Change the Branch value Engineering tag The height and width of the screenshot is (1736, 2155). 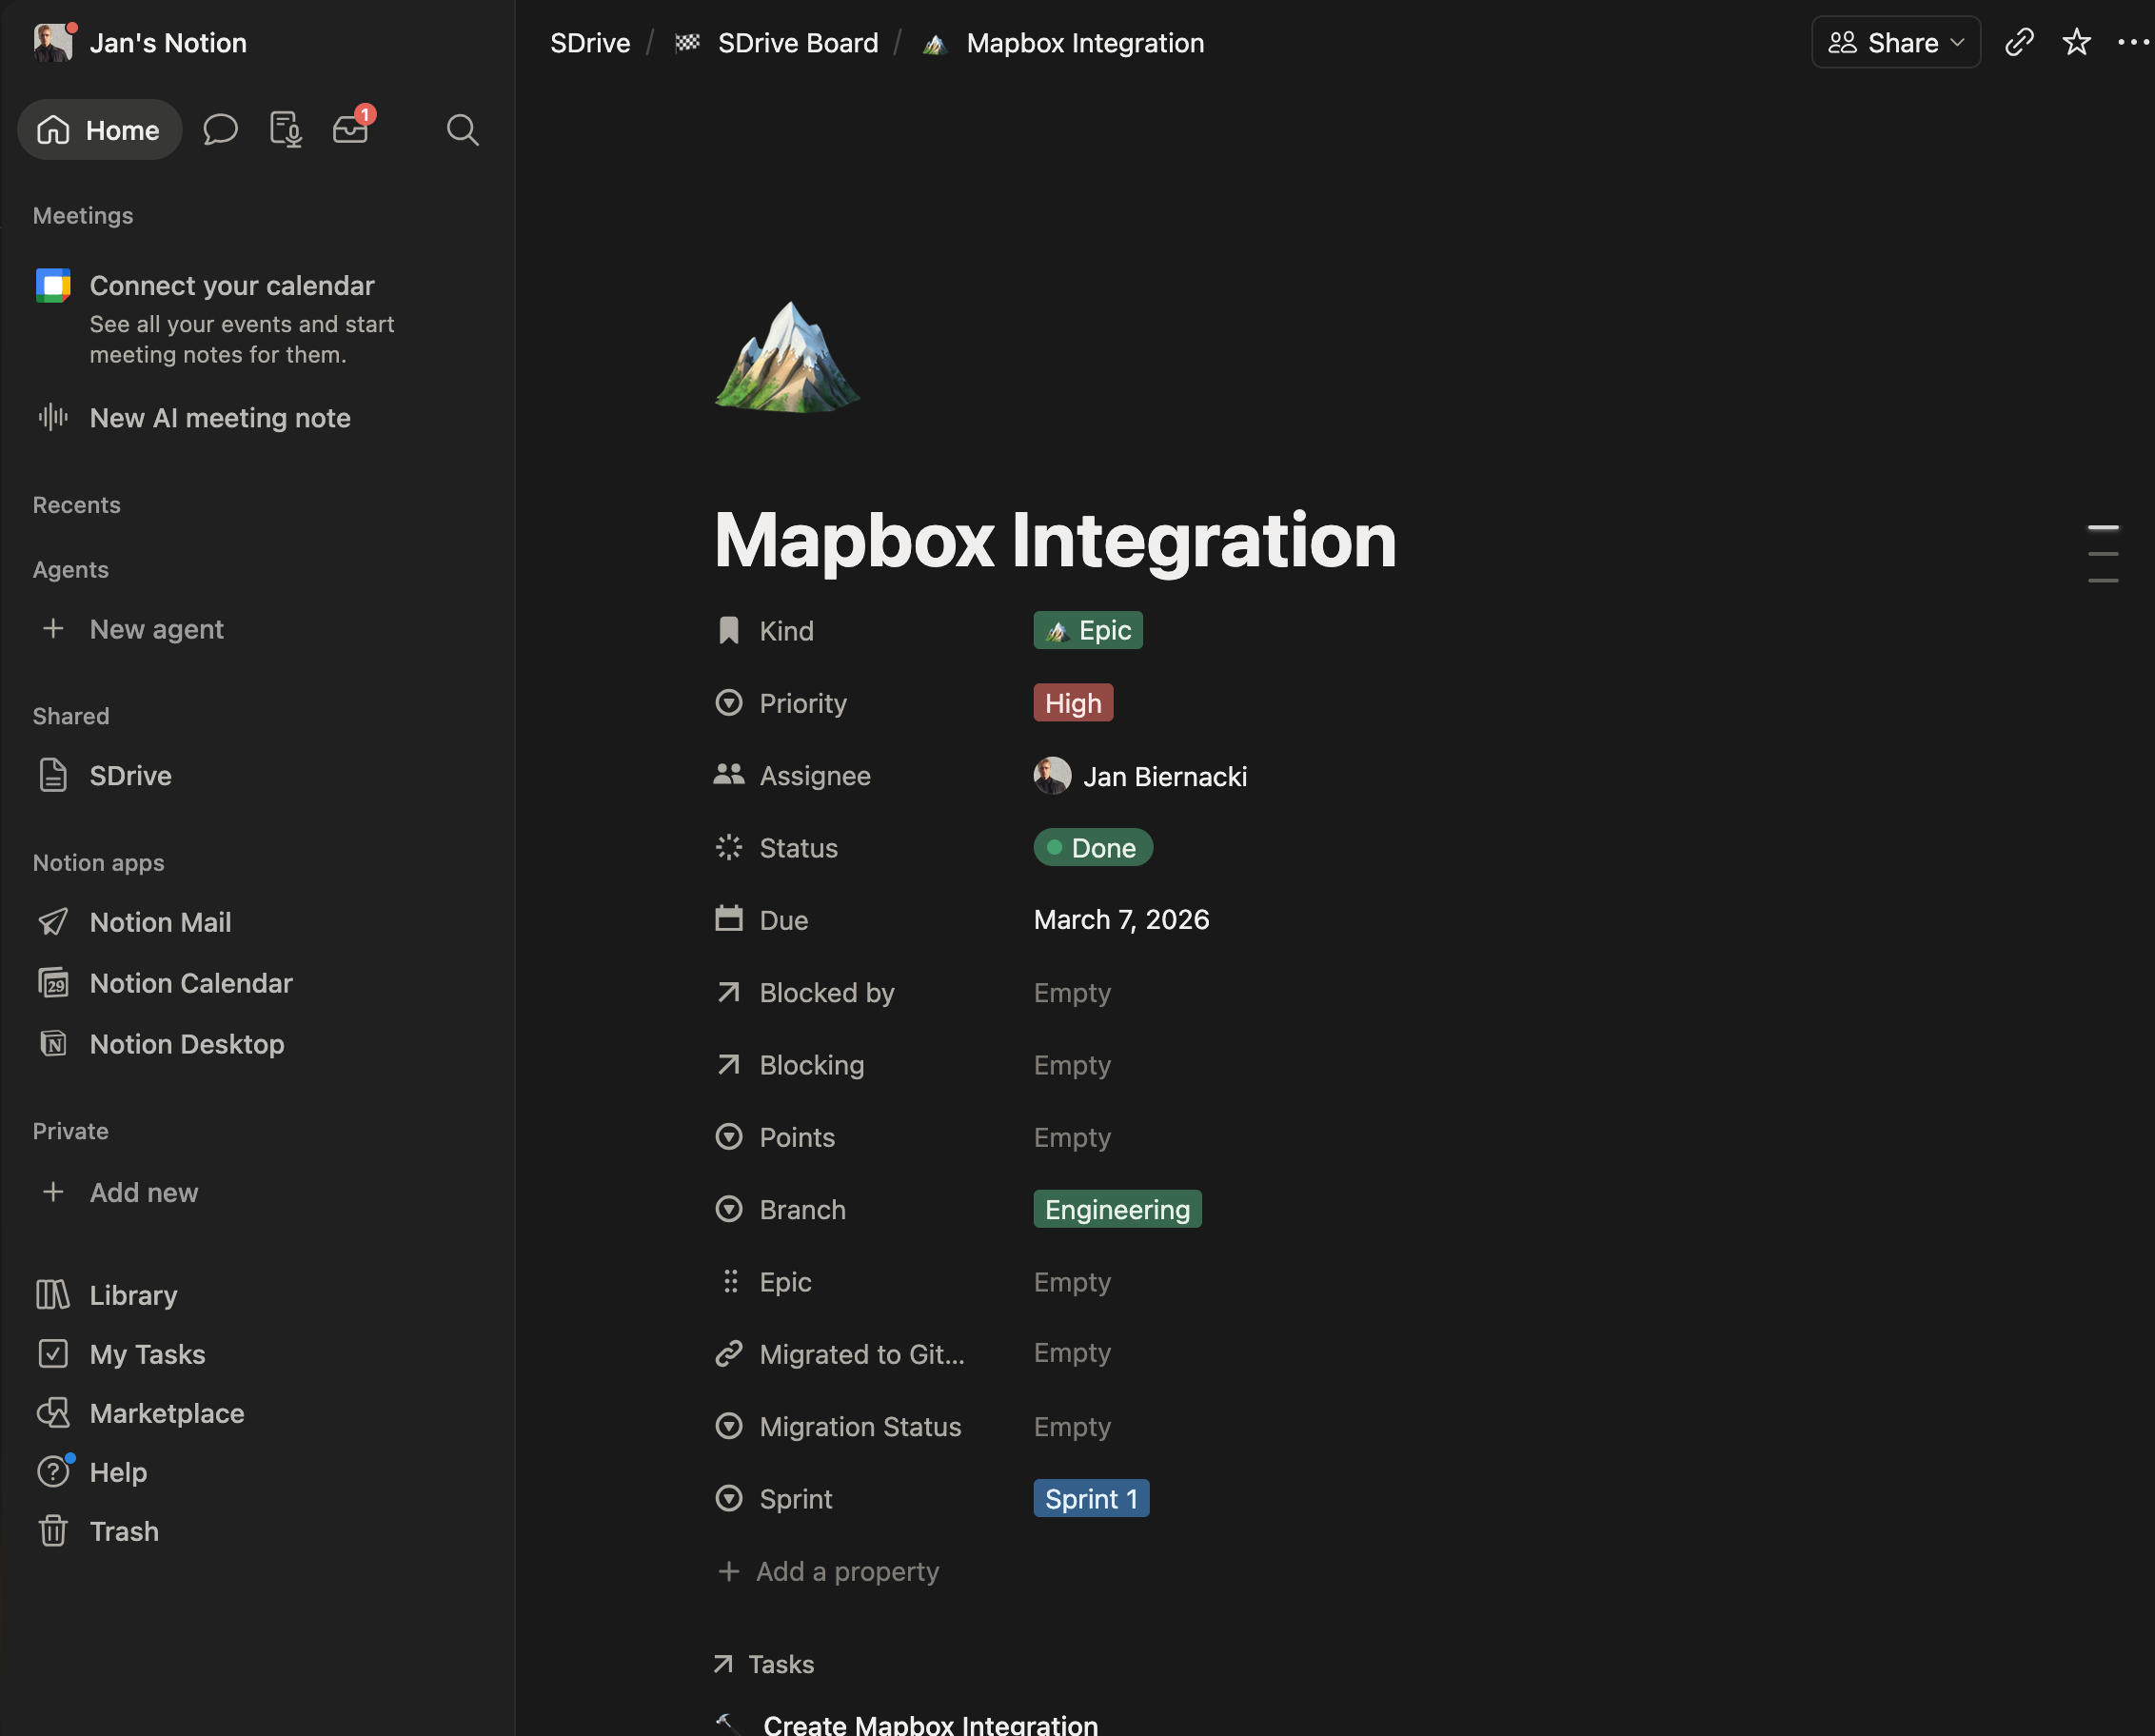coord(1117,1210)
